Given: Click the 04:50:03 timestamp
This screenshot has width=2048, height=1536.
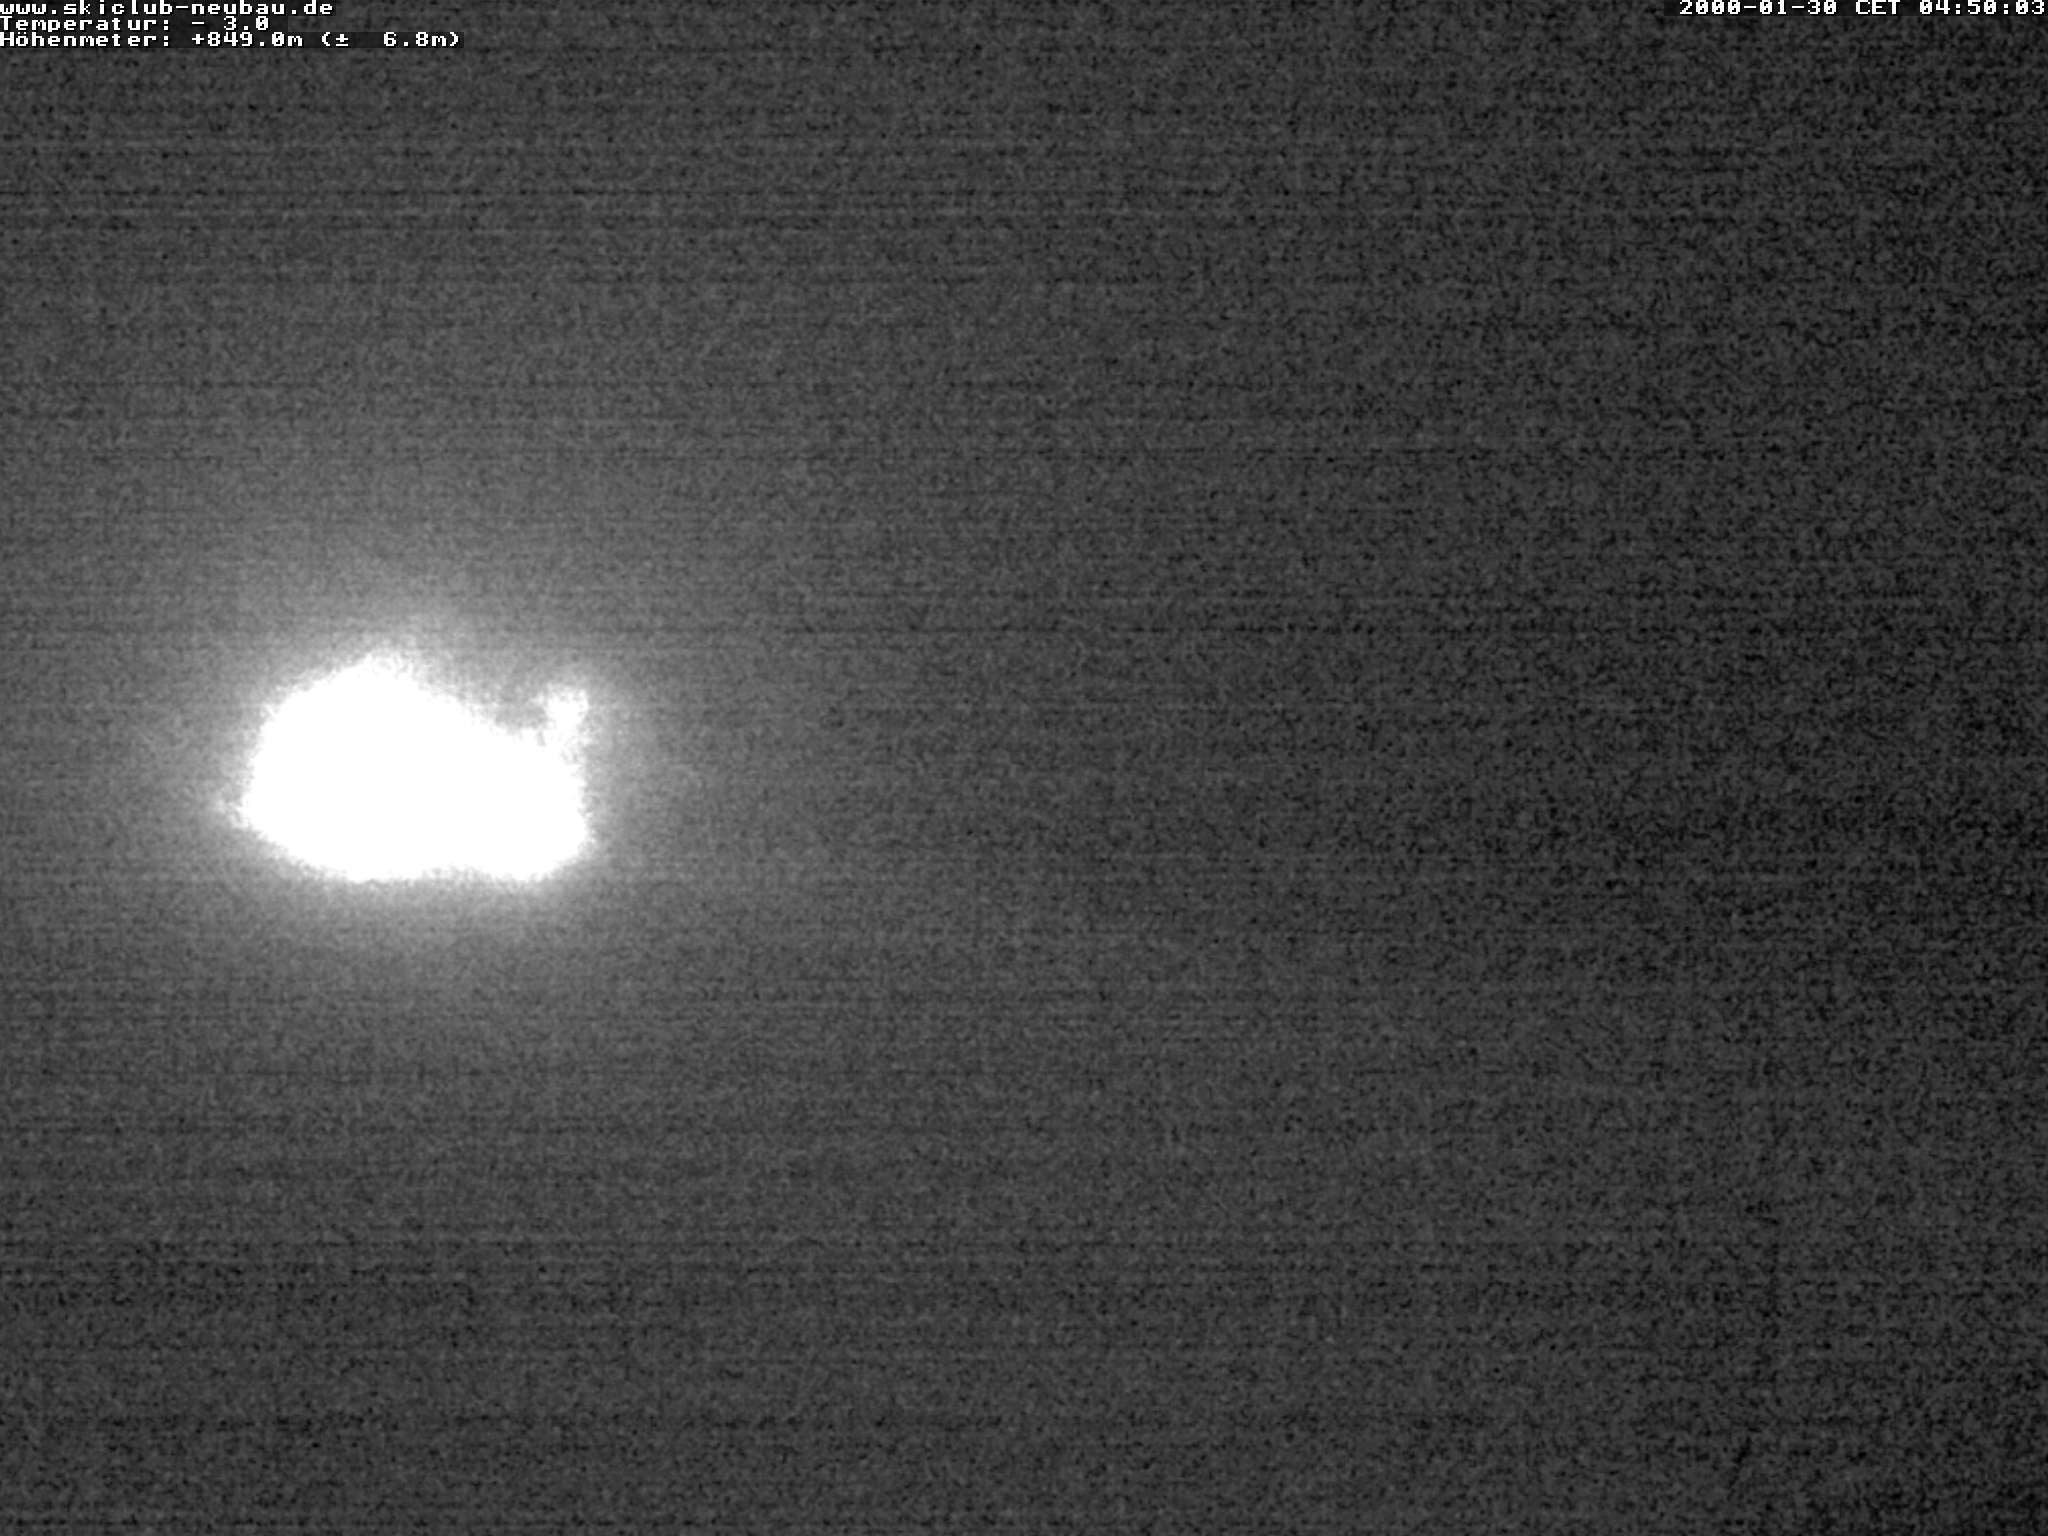Looking at the screenshot, I should click(x=1985, y=10).
